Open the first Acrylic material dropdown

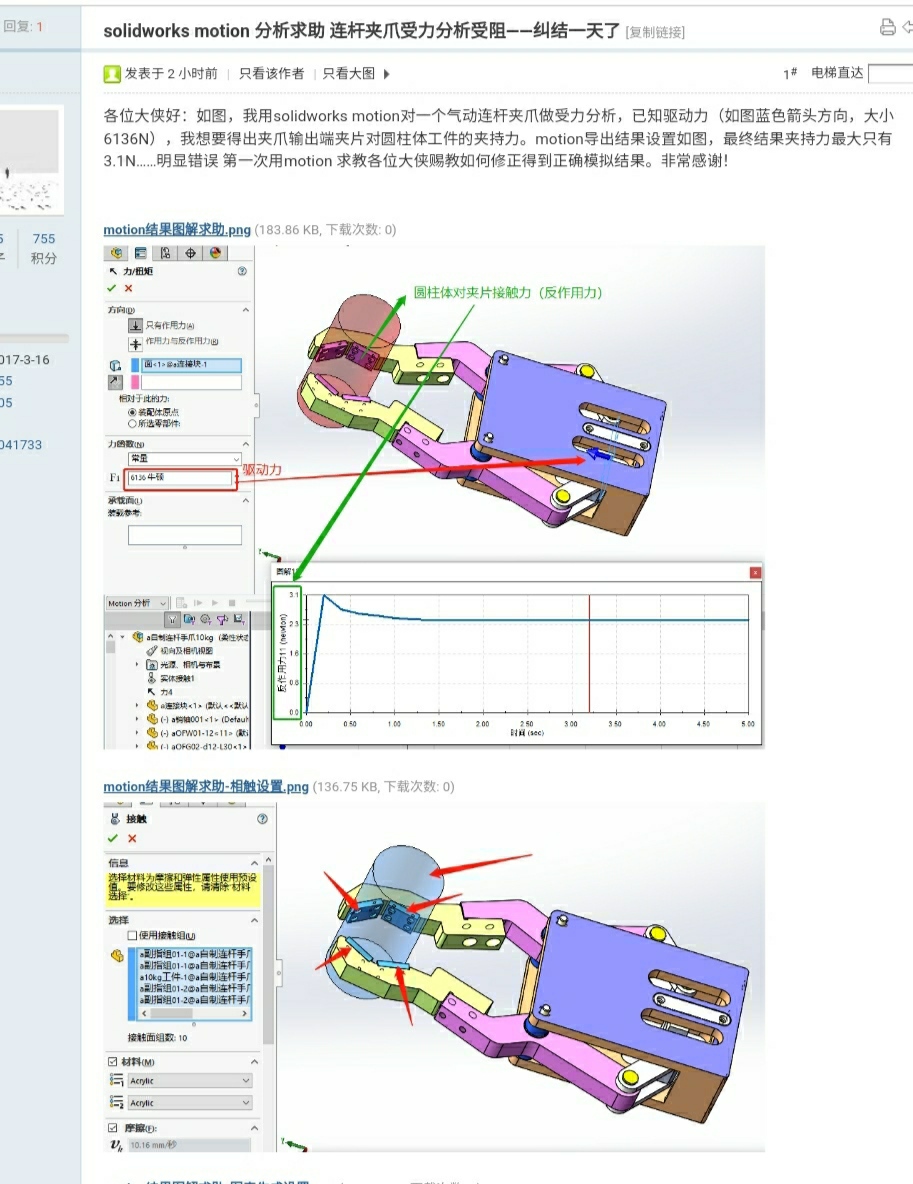coord(189,1081)
